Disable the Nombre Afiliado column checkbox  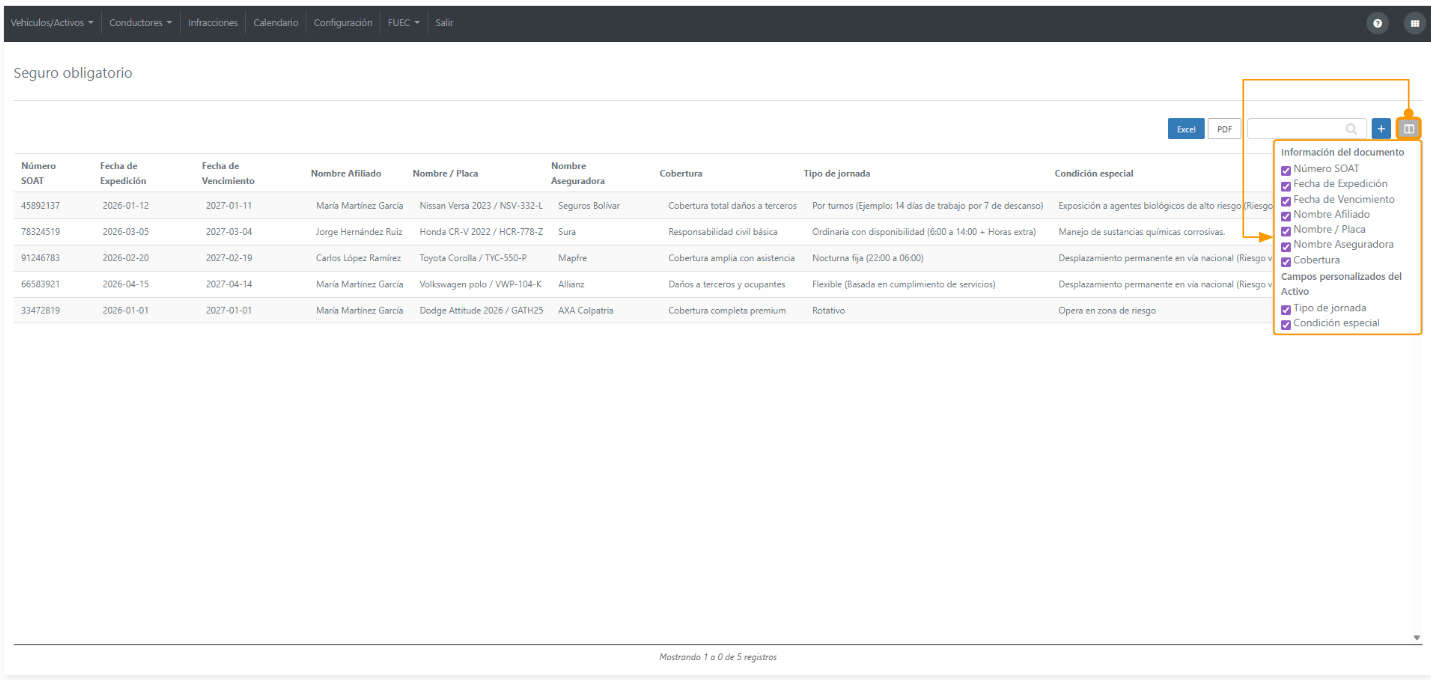click(x=1286, y=215)
